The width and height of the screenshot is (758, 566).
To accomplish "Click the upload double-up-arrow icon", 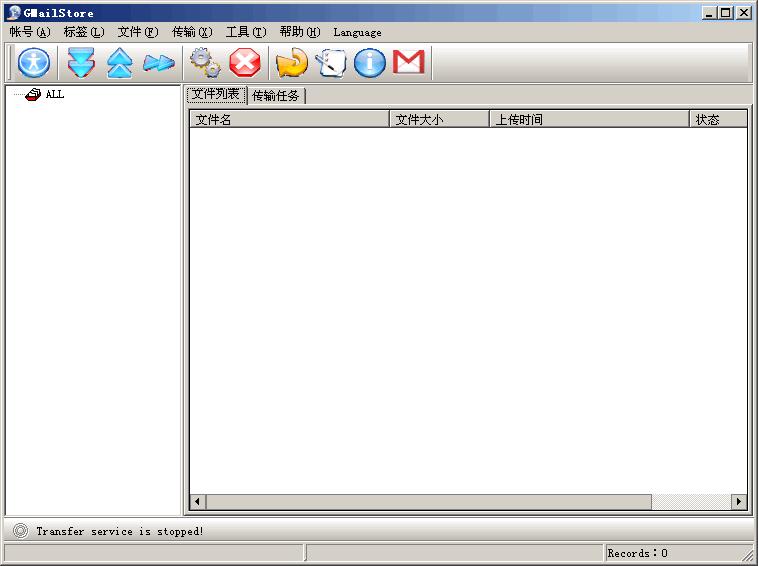I will coord(119,63).
